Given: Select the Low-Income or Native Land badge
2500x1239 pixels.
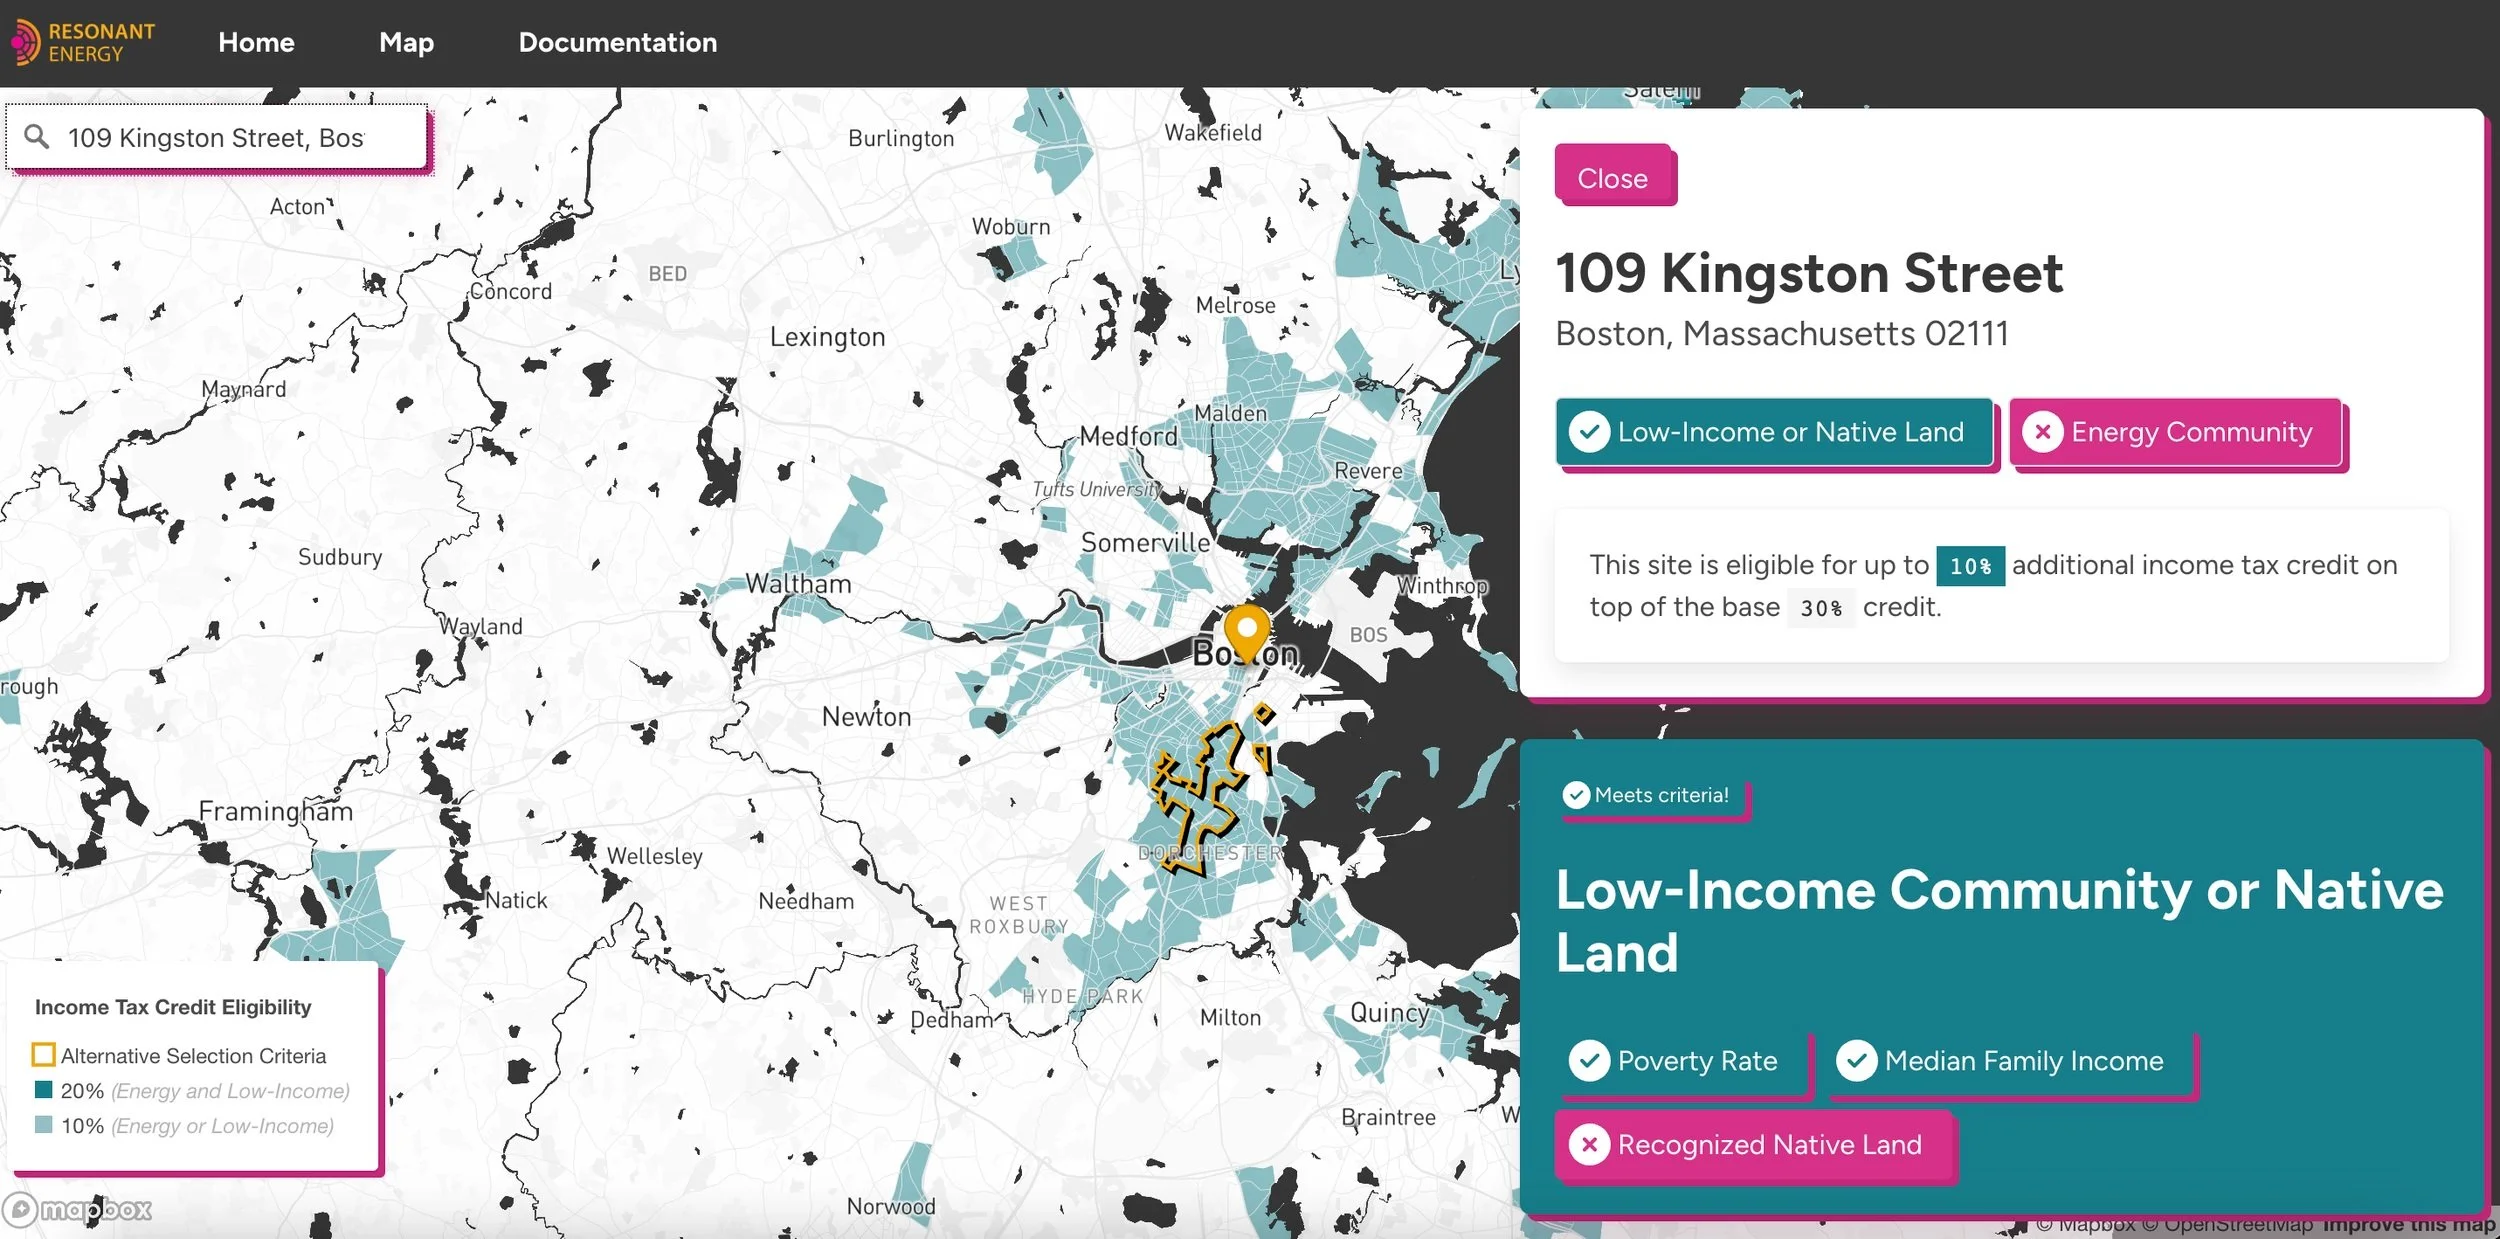Looking at the screenshot, I should pyautogui.click(x=1774, y=432).
